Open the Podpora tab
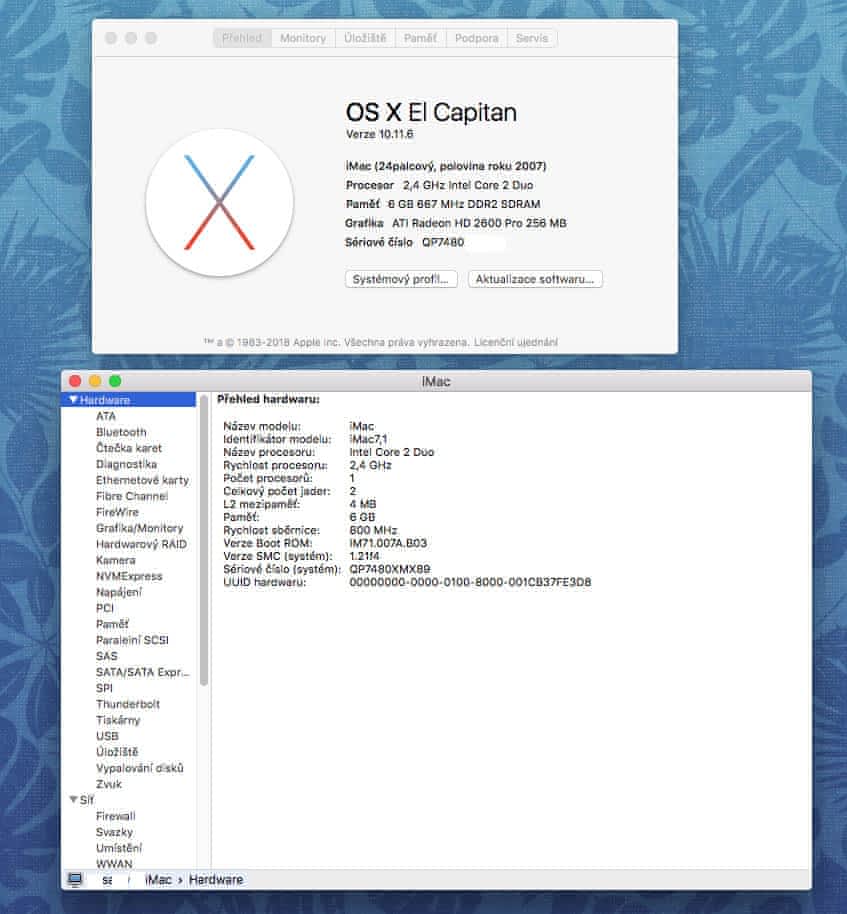The image size is (847, 914). (x=476, y=38)
